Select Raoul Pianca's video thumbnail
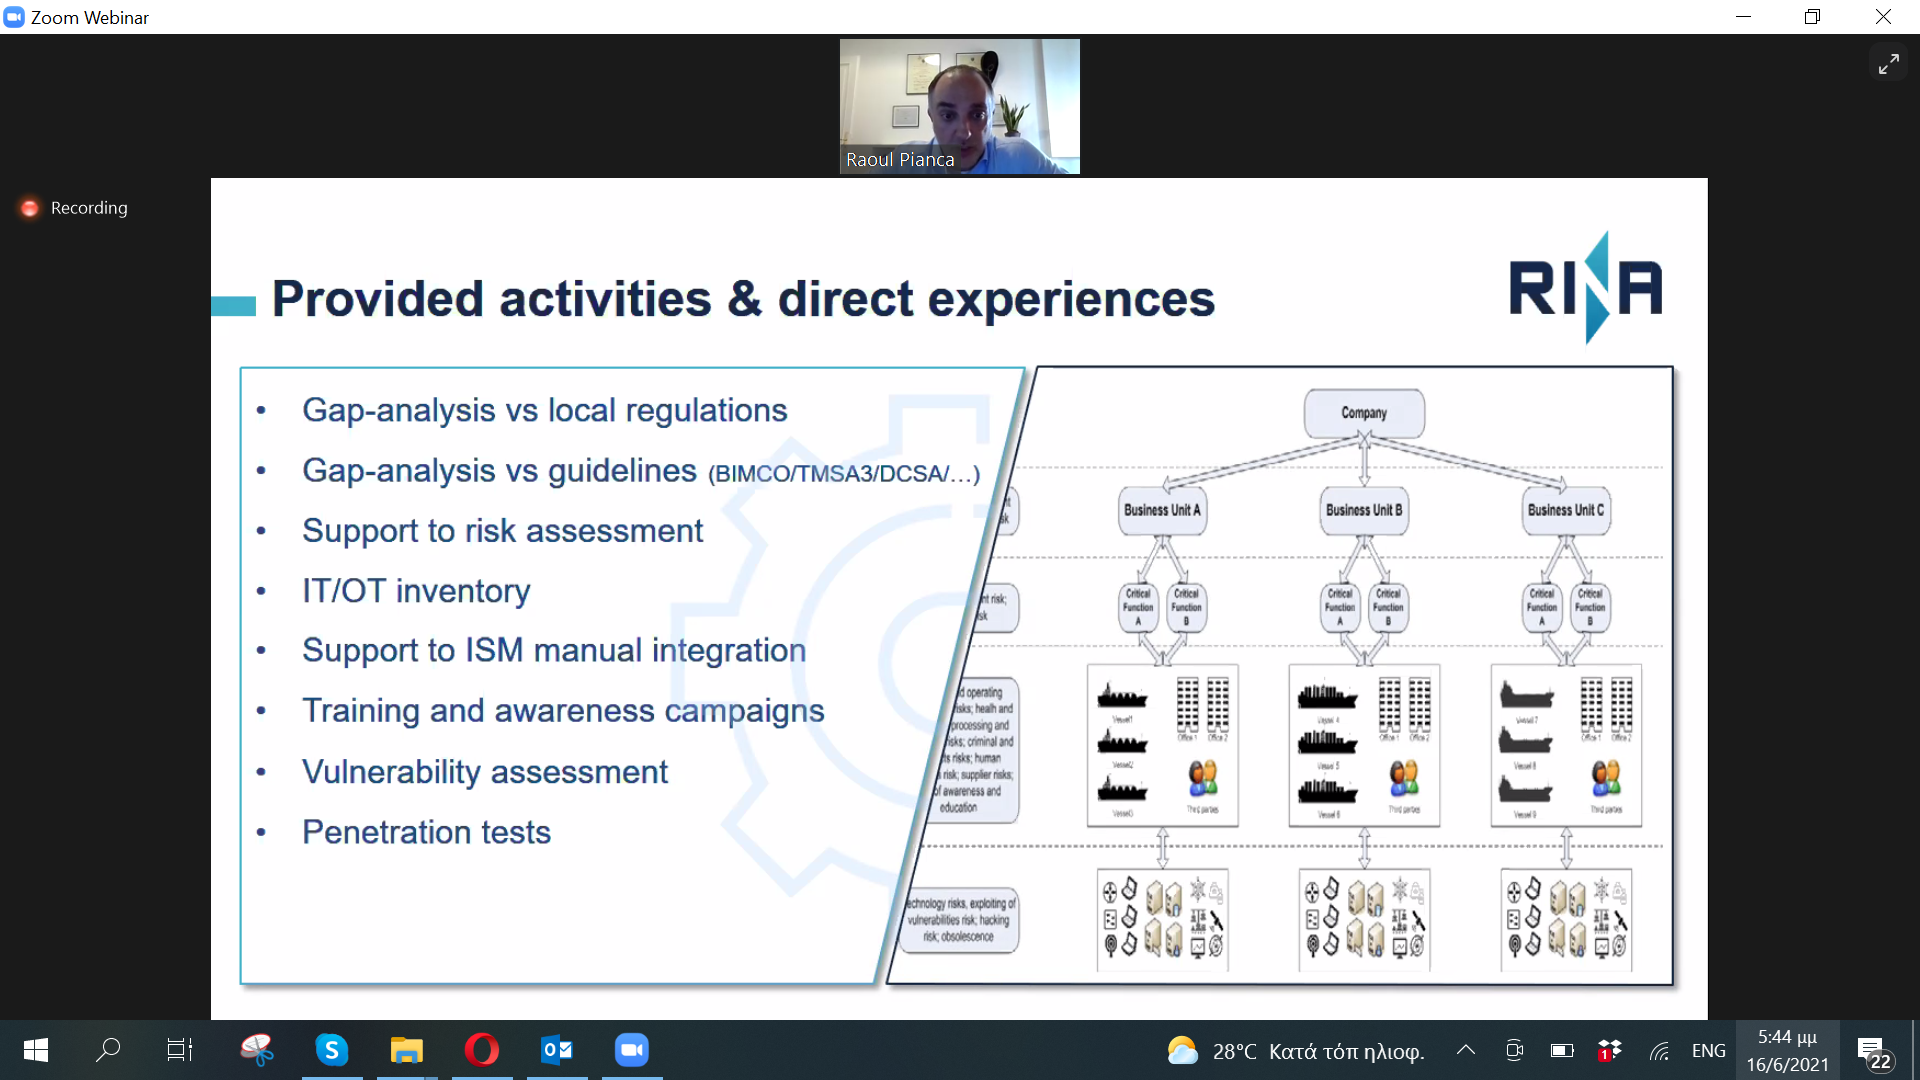The image size is (1920, 1080). pyautogui.click(x=959, y=106)
